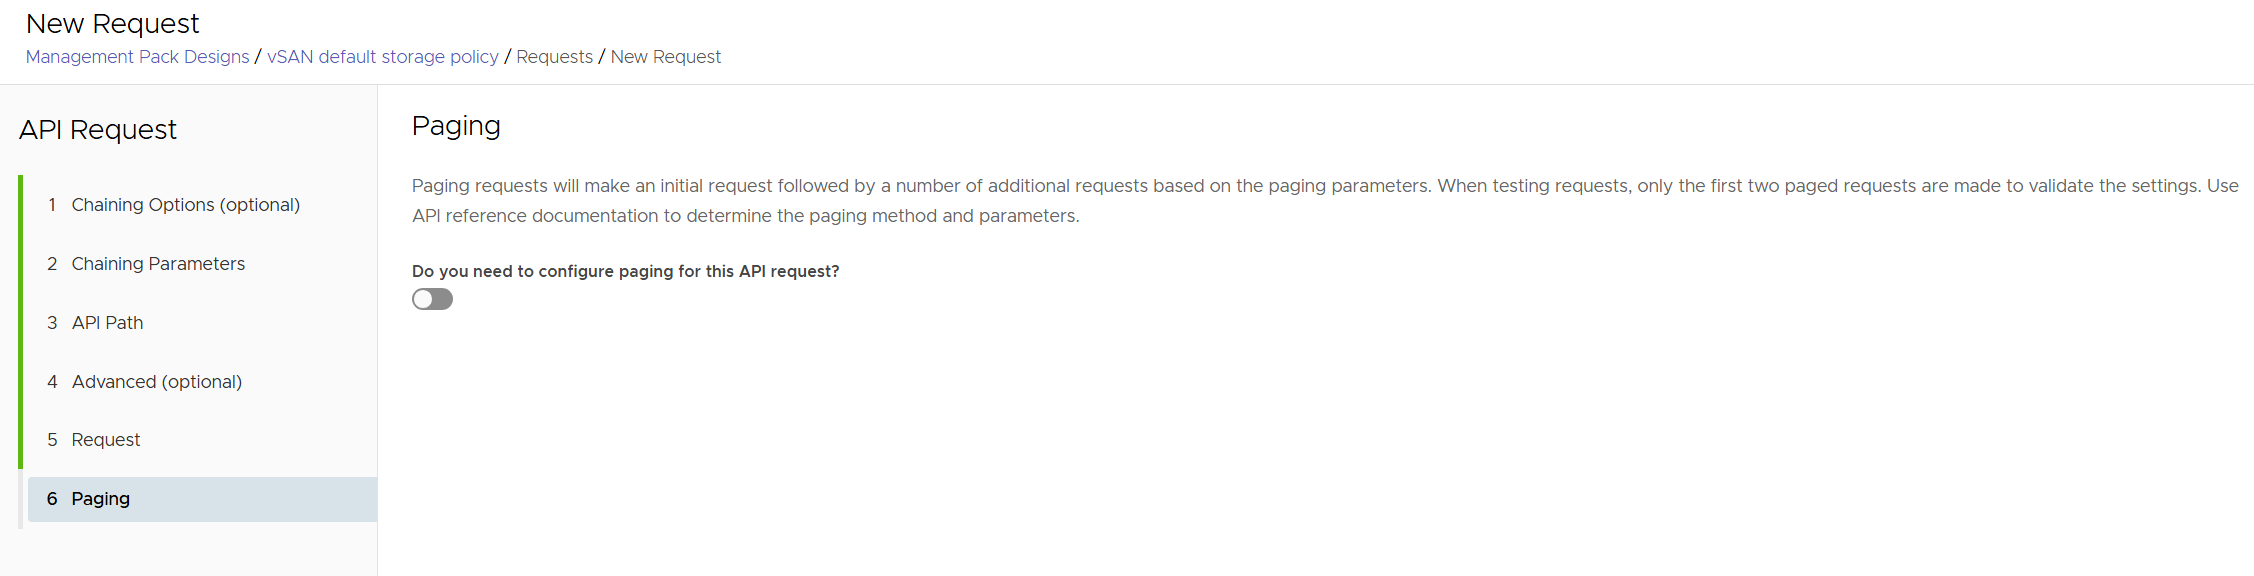Toggle the configure paging switch
Viewport: 2254px width, 576px height.
432,299
